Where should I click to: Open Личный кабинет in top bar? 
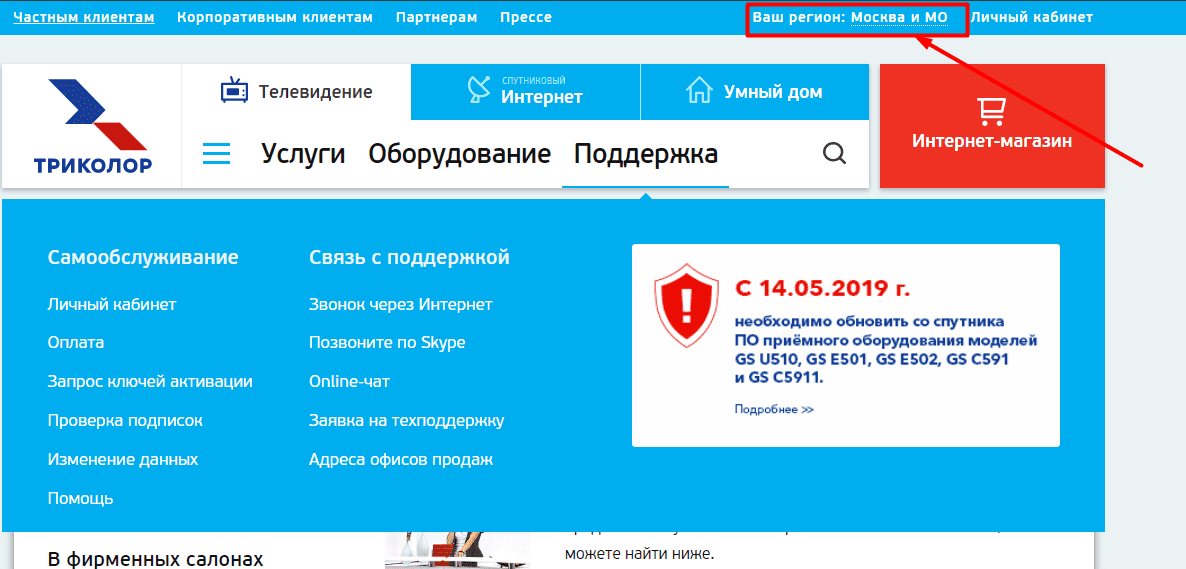(x=1032, y=17)
